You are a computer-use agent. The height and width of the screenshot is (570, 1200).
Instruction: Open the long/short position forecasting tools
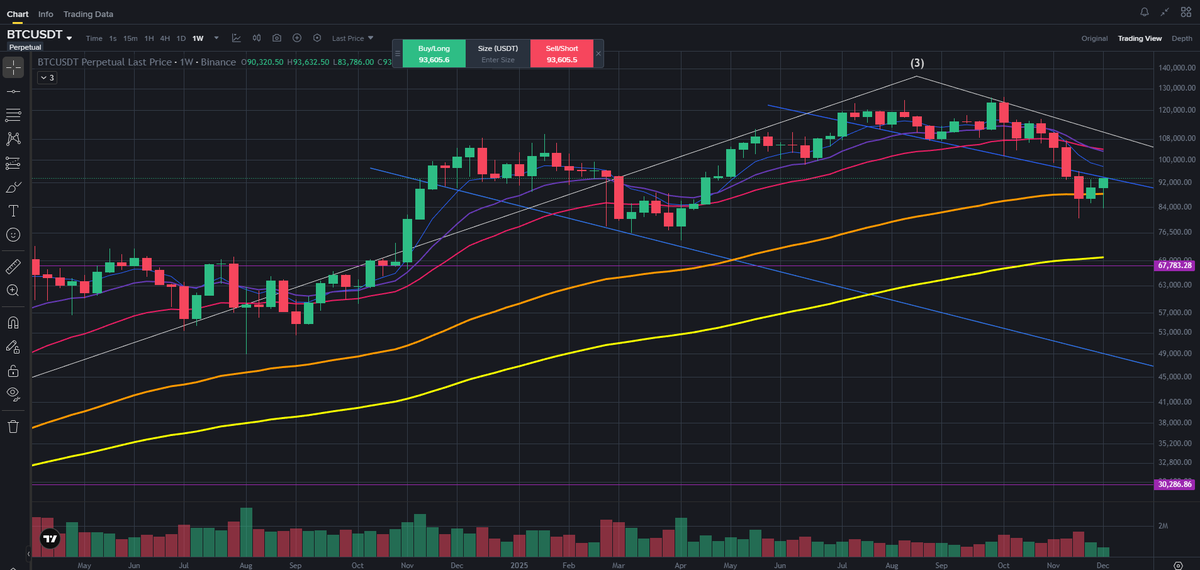(13, 163)
